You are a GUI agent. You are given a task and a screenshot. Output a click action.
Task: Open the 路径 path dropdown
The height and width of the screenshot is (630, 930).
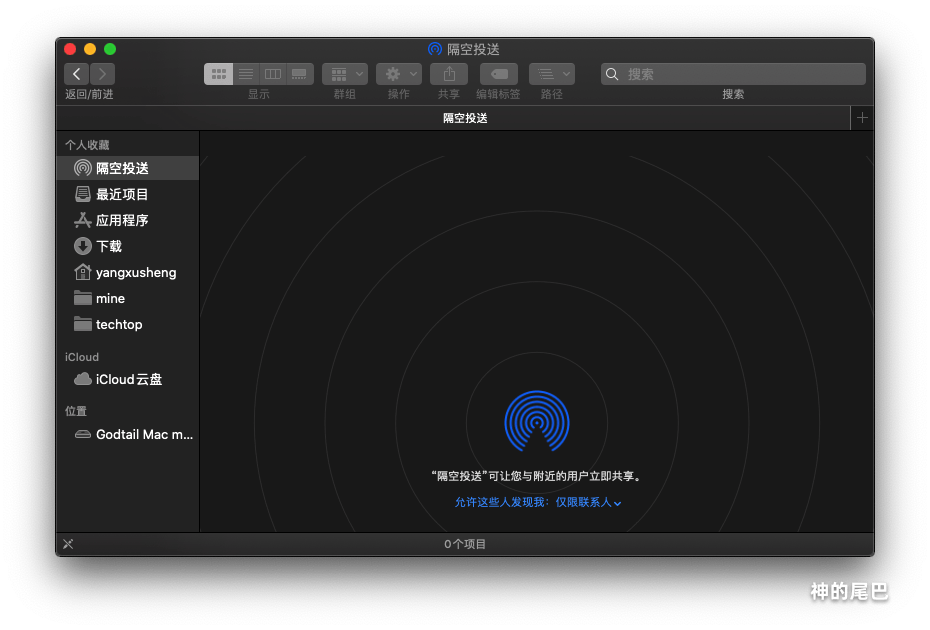pyautogui.click(x=551, y=74)
